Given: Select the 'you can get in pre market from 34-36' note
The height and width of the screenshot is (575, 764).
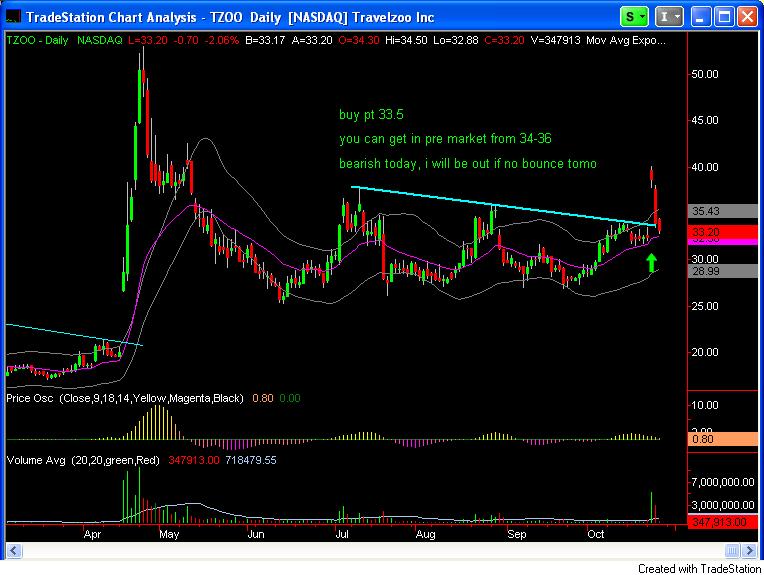Looking at the screenshot, I should 445,139.
